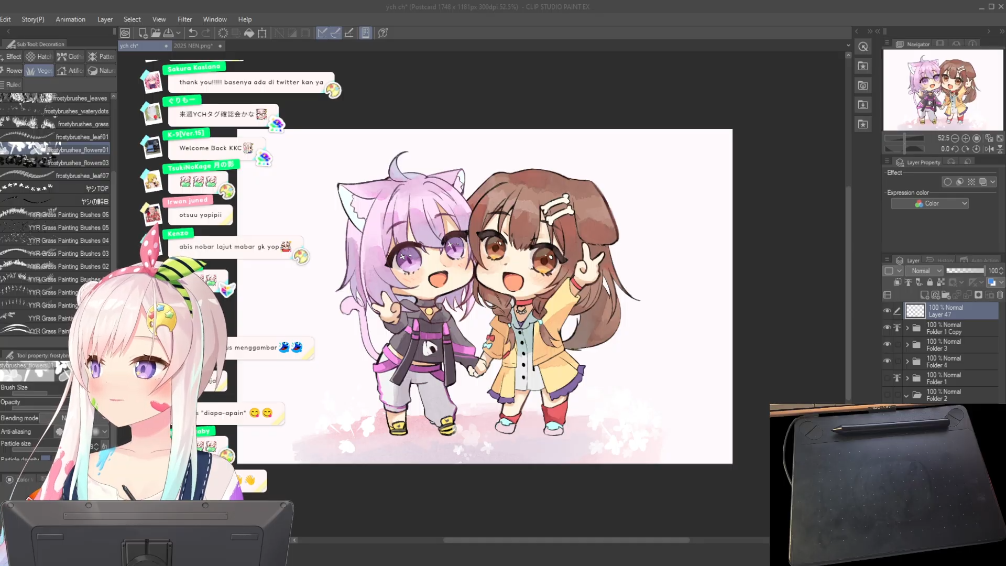1006x566 pixels.
Task: Click the layer opacity slider
Action: (x=966, y=270)
